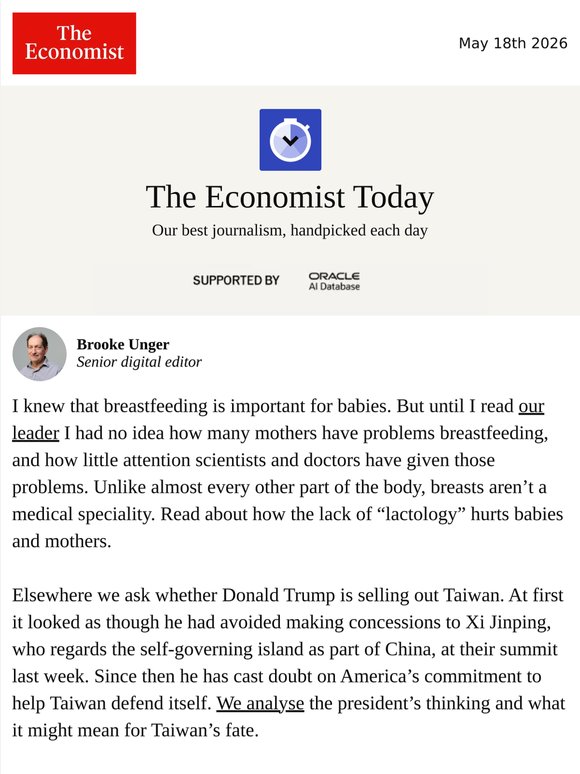Open the "We analyse" link
The height and width of the screenshot is (774, 580).
(x=260, y=703)
